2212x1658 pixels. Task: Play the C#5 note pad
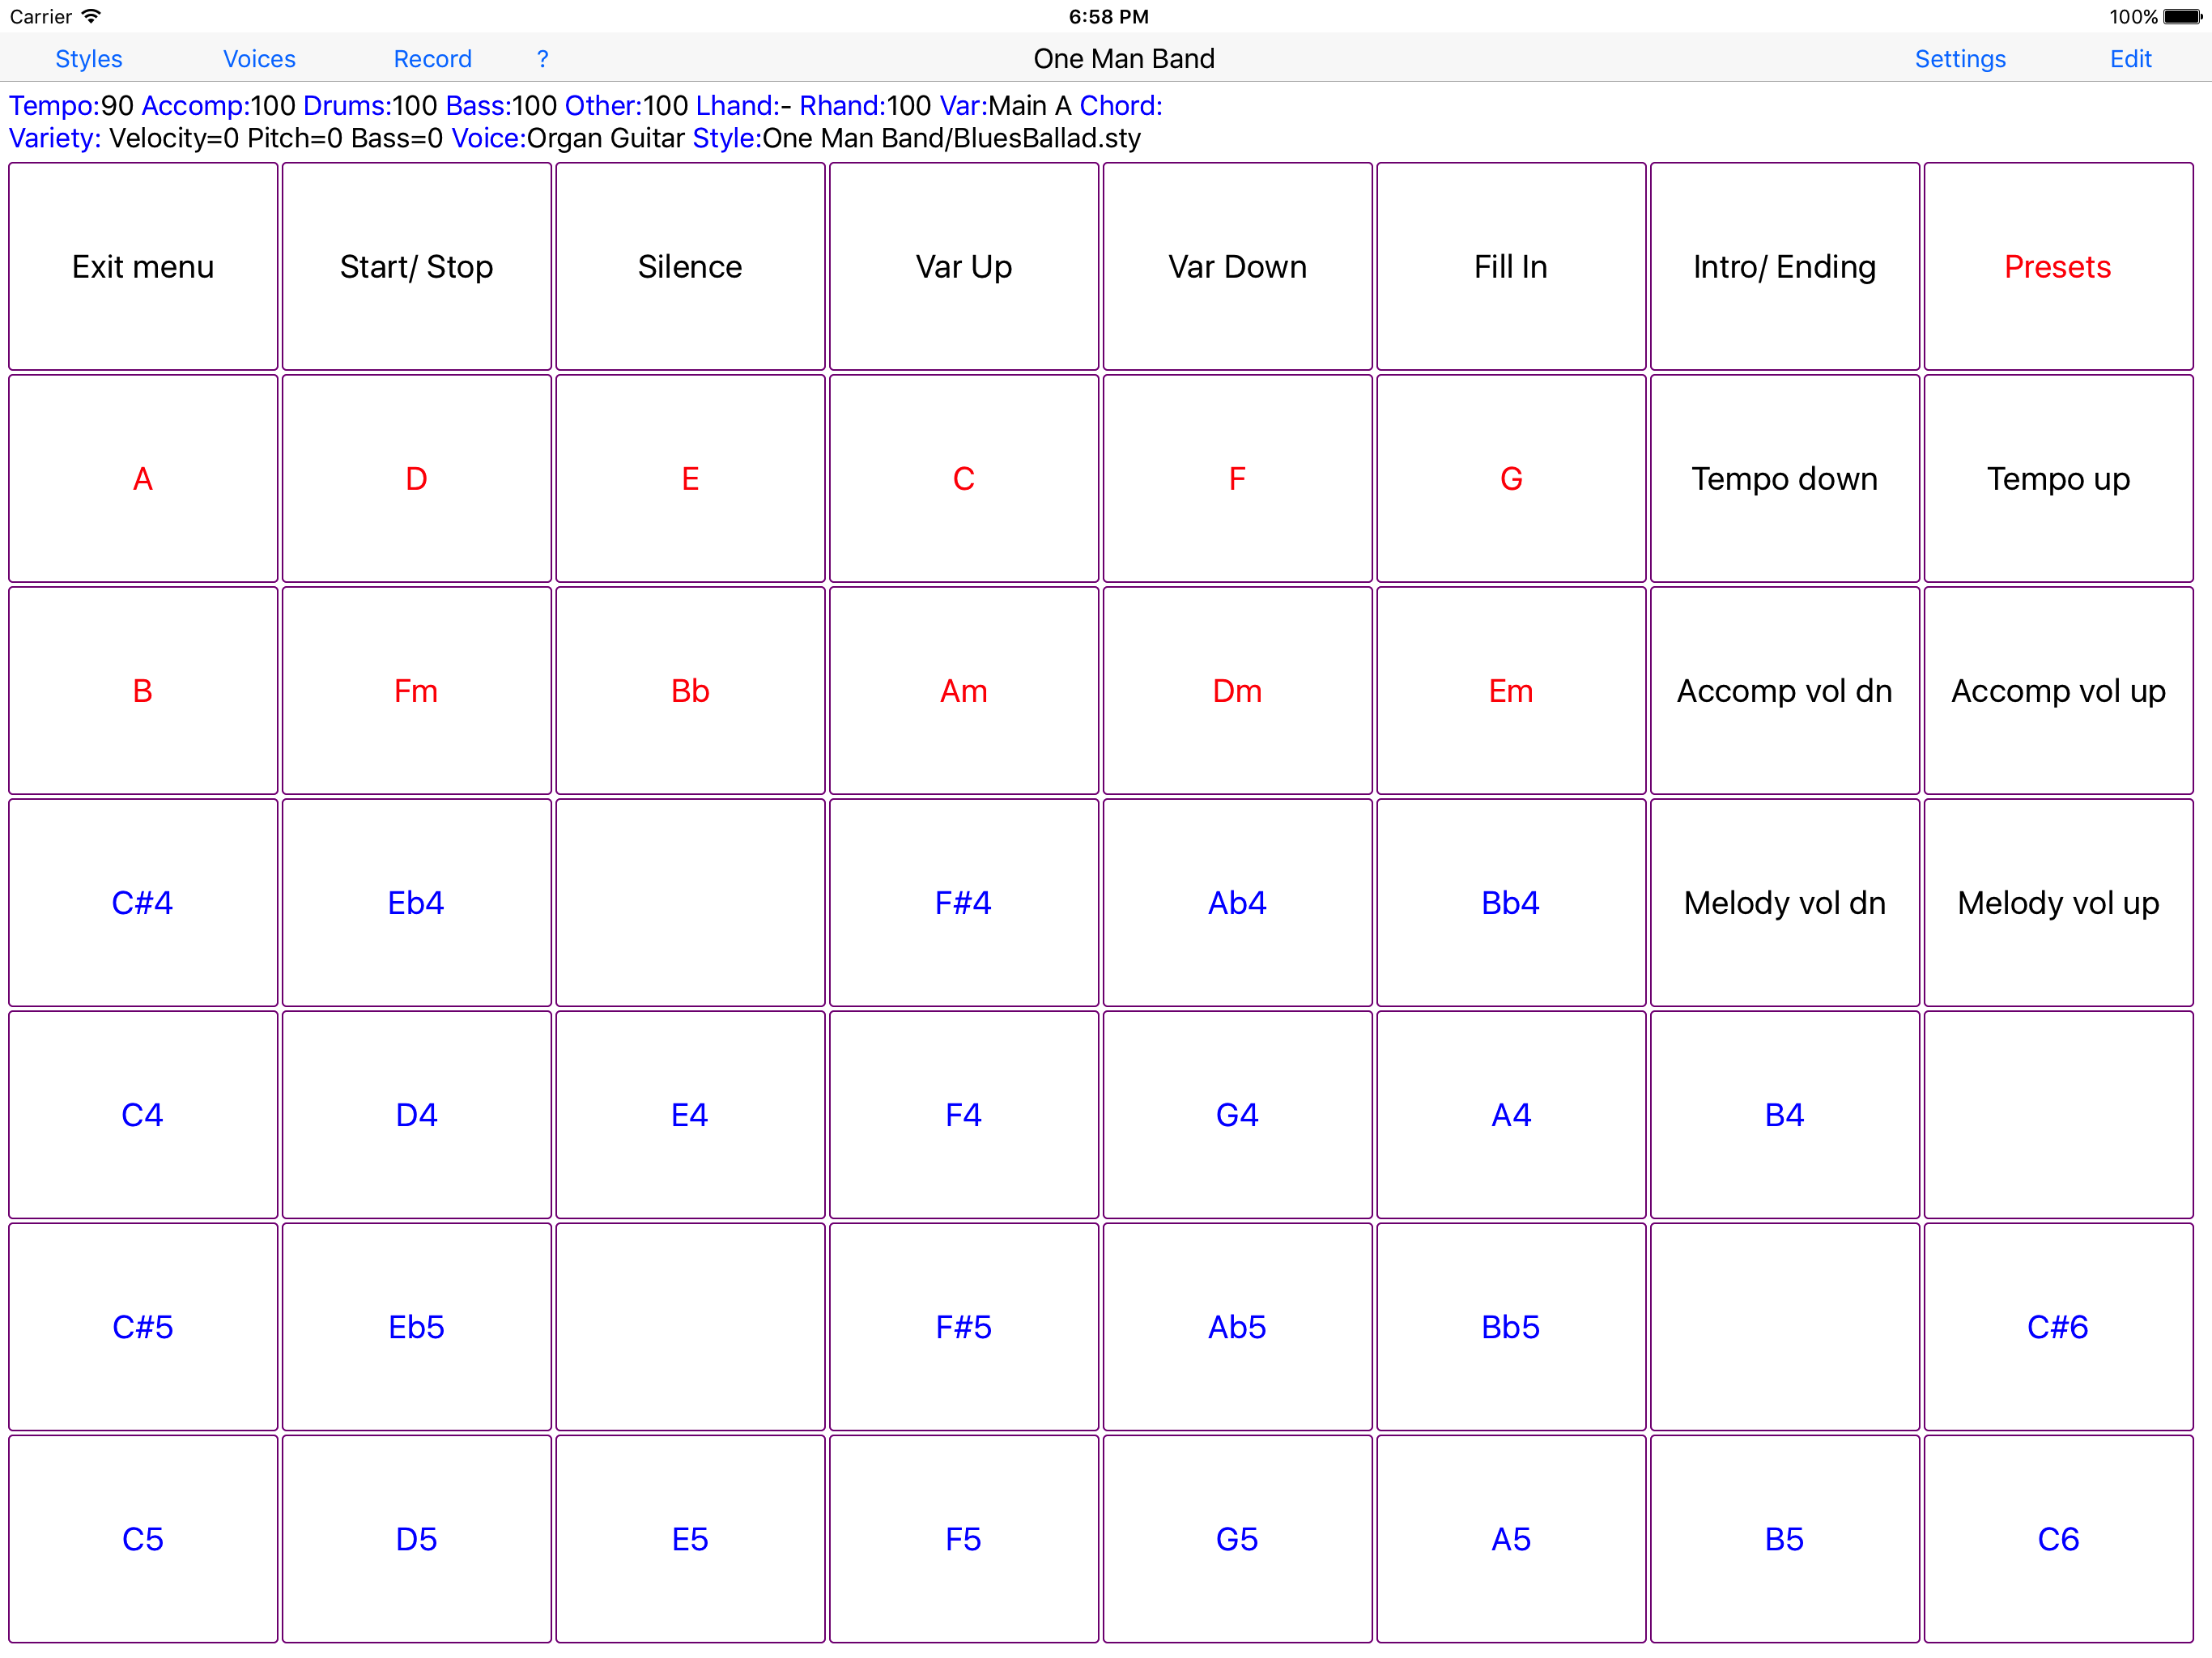[x=143, y=1327]
